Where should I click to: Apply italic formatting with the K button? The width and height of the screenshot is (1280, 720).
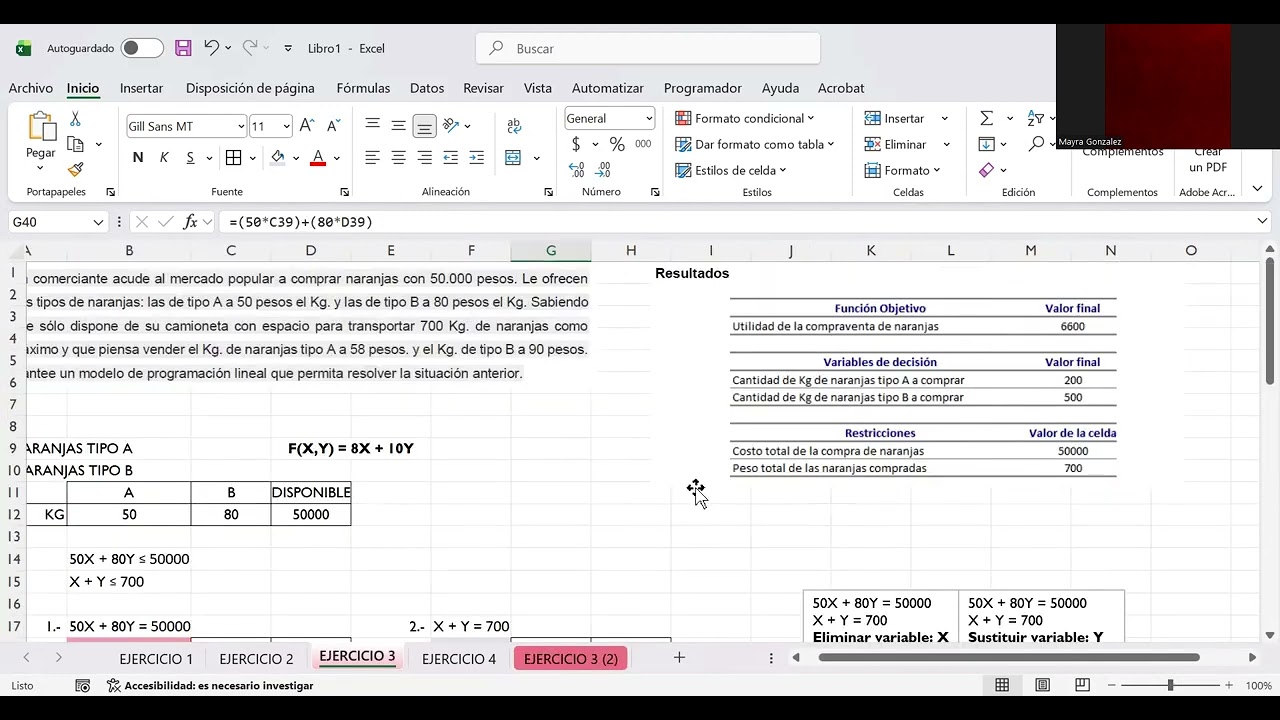point(164,158)
